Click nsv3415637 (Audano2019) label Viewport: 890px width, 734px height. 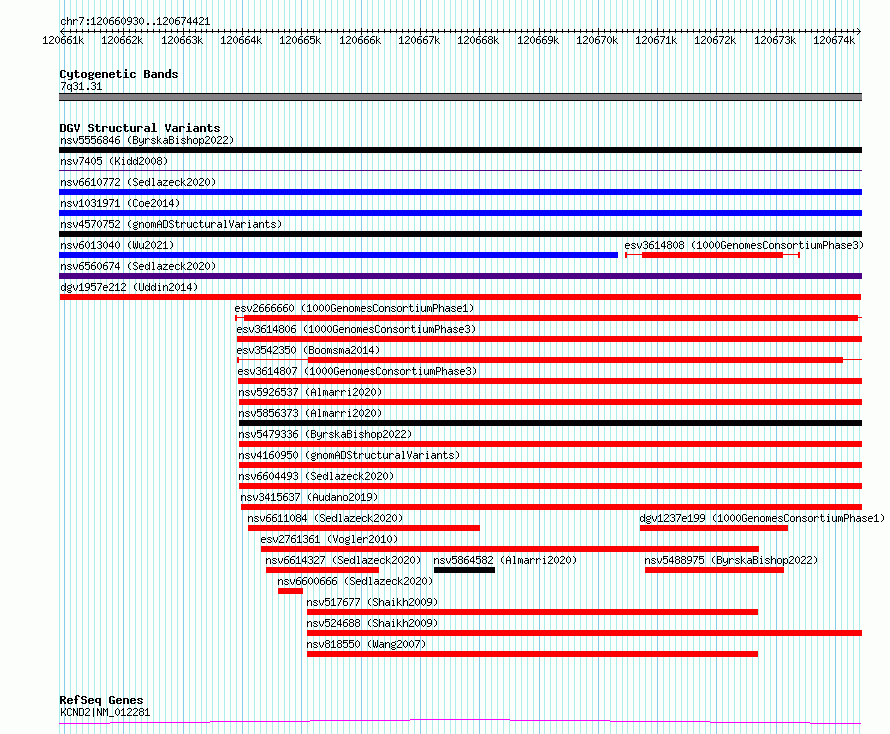[x=309, y=497]
